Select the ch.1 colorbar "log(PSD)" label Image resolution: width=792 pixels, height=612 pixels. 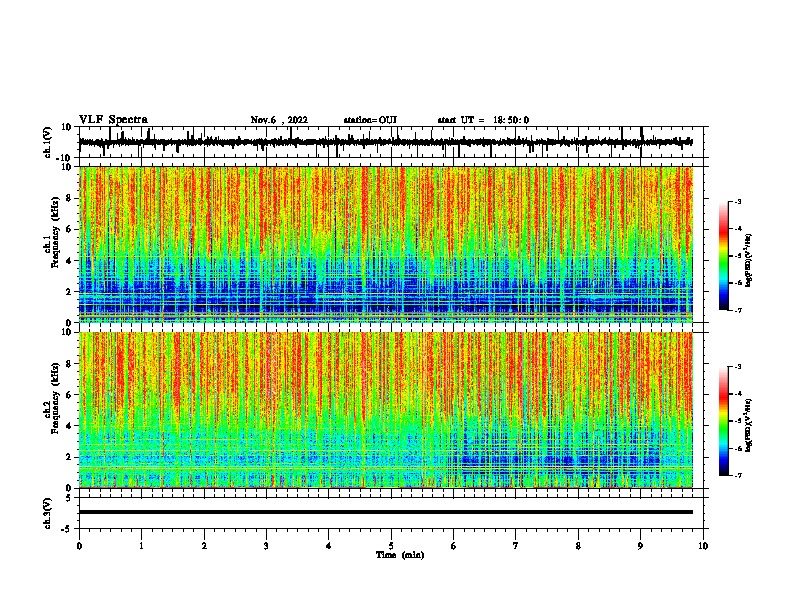tap(749, 261)
